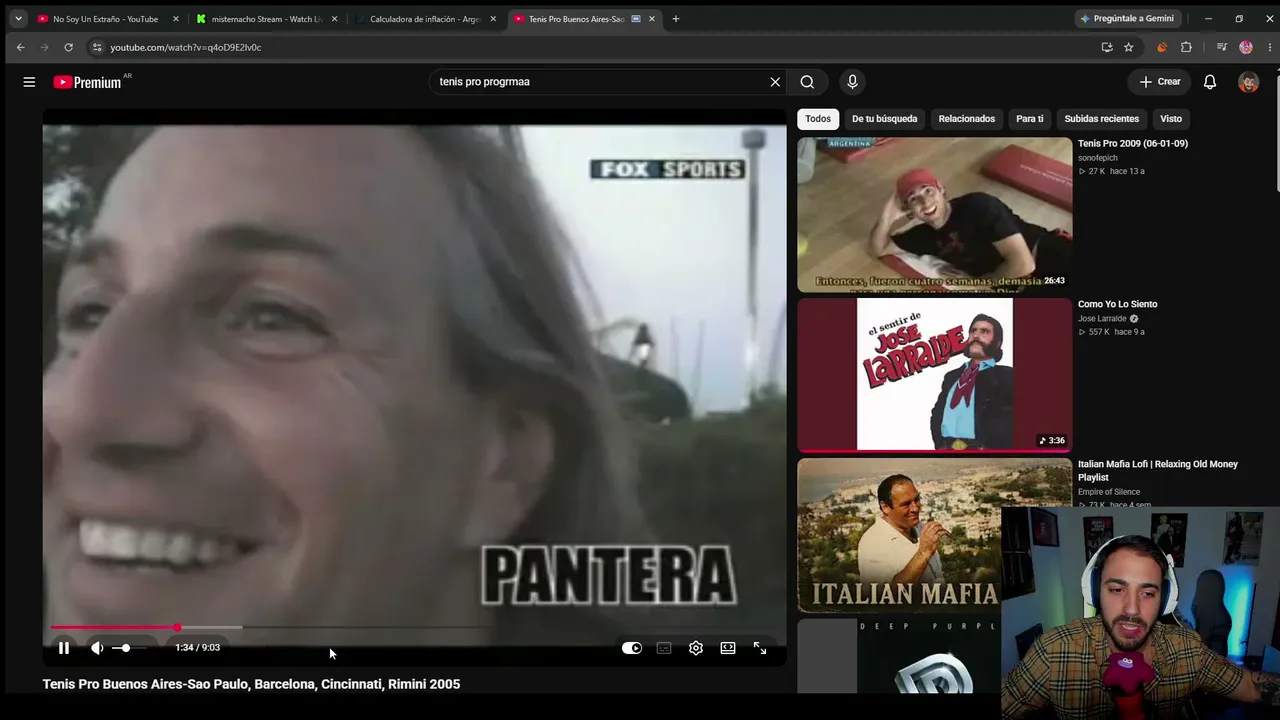Enter fullscreen video mode
Viewport: 1280px width, 720px height.
click(x=760, y=648)
